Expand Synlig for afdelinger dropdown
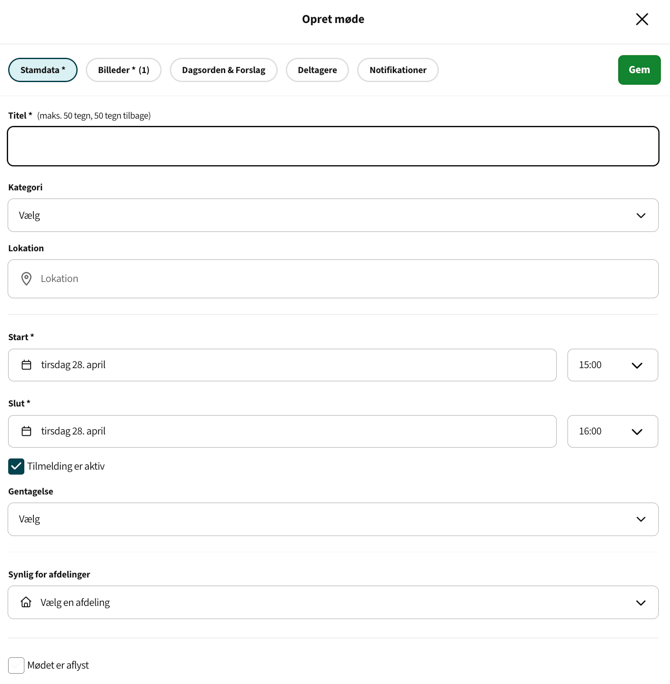The width and height of the screenshot is (670, 684). [x=333, y=602]
